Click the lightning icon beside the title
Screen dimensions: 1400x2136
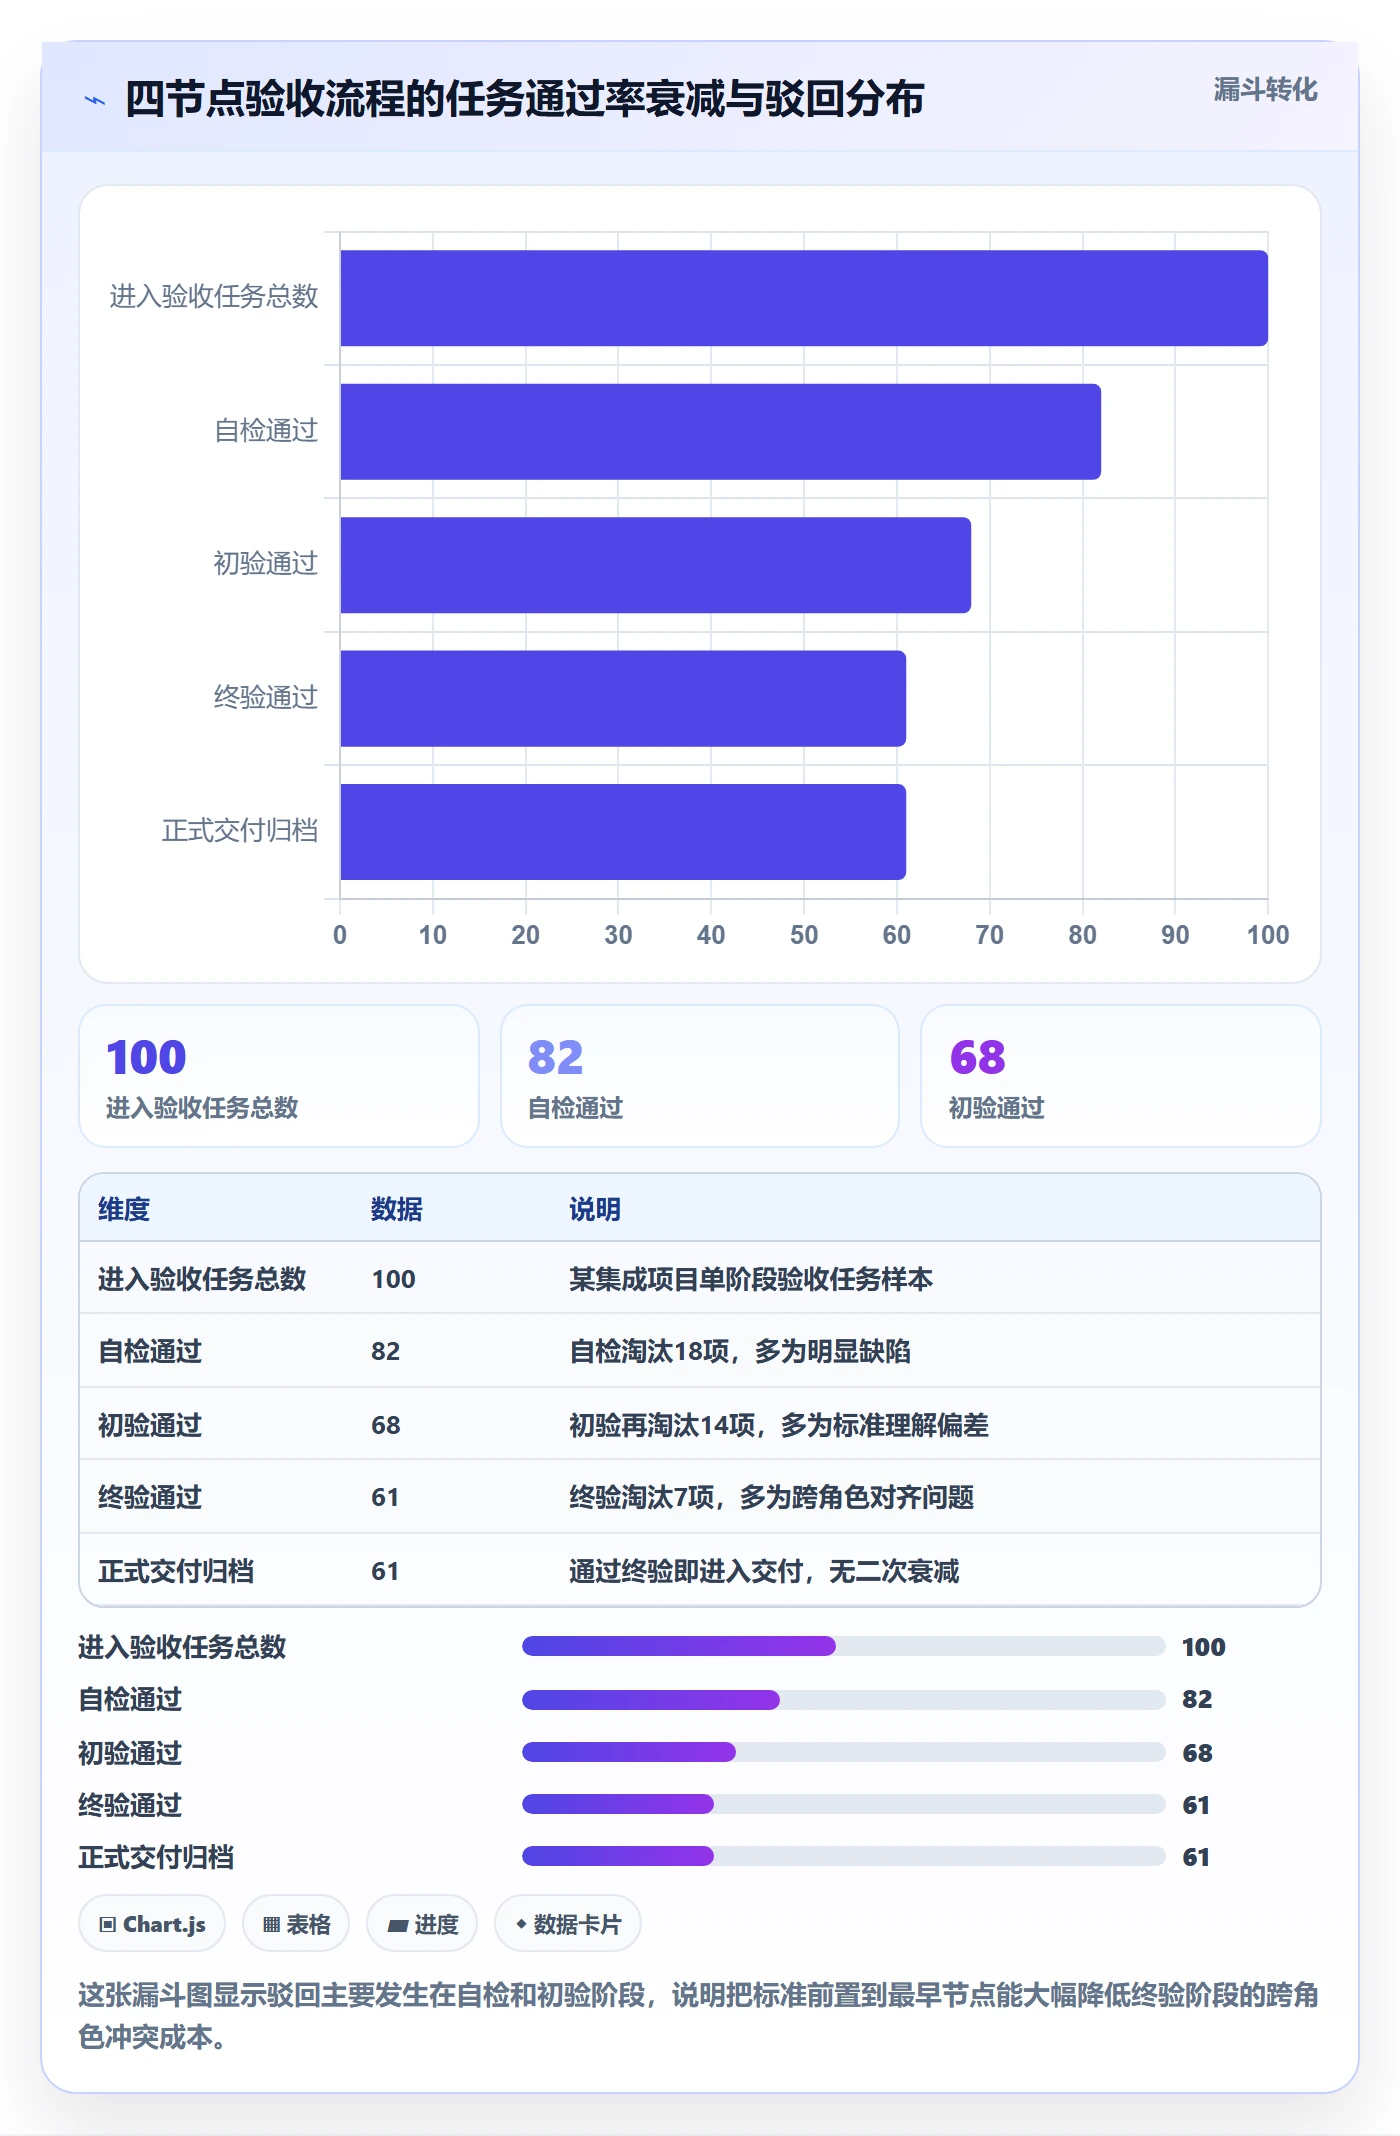tap(95, 100)
